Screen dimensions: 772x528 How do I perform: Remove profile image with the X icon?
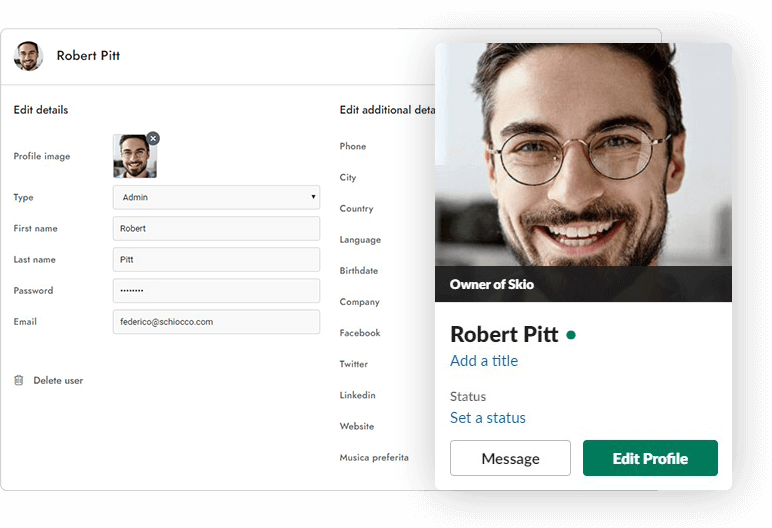(153, 138)
